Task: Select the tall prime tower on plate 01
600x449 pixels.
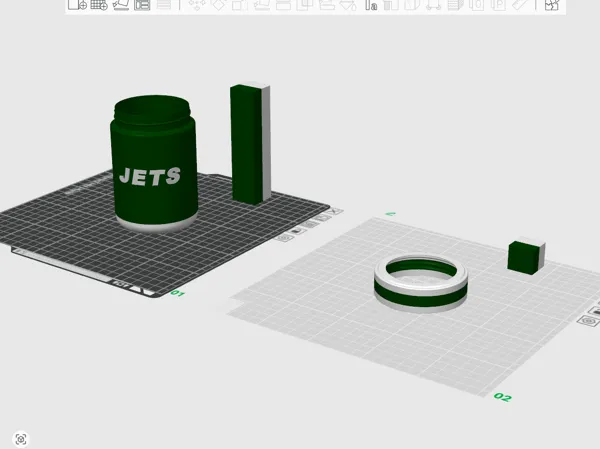Action: click(x=251, y=144)
